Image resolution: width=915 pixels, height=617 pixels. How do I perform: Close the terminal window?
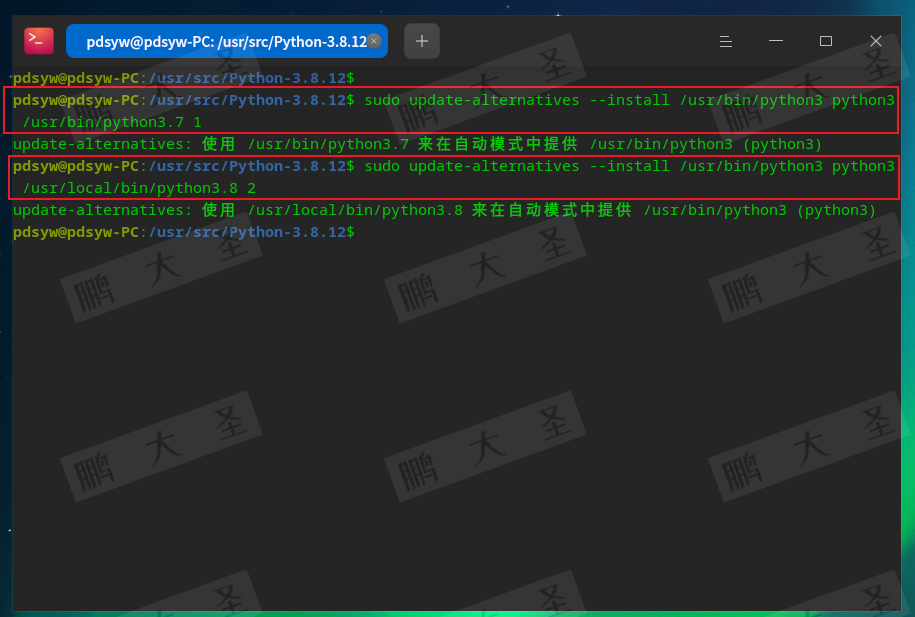876,41
